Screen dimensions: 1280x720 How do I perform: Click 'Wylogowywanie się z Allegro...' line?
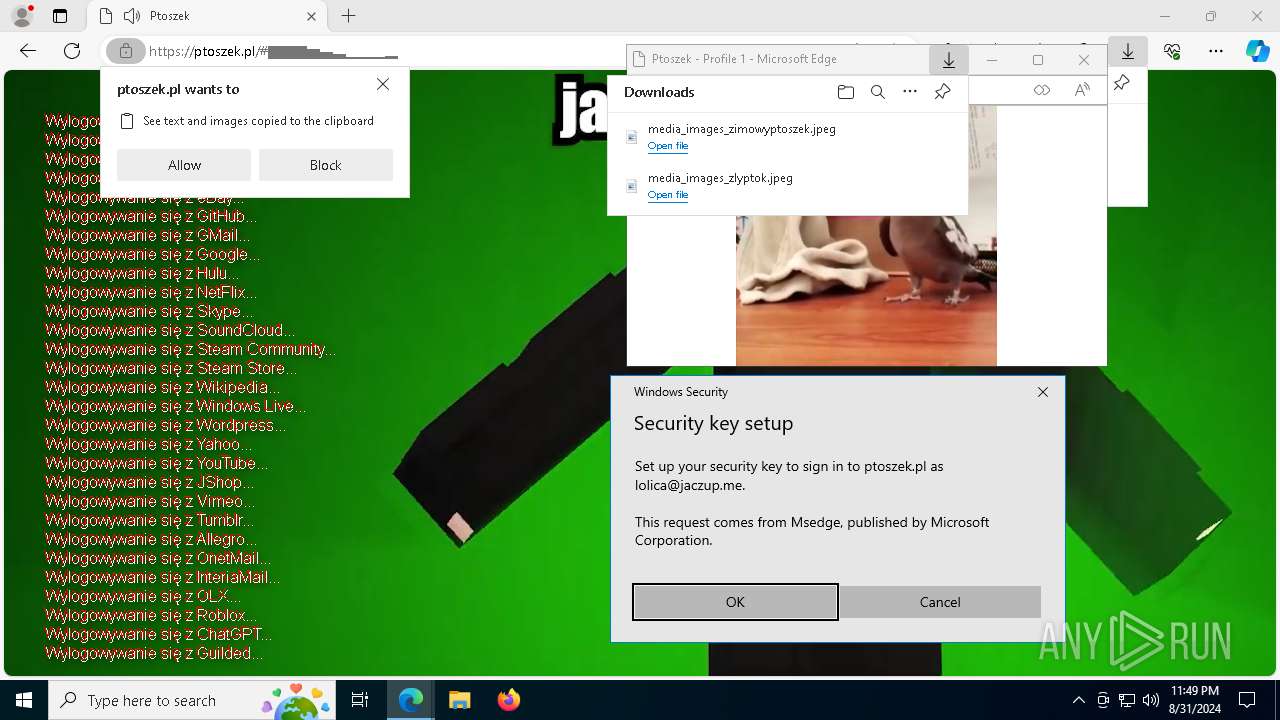151,540
